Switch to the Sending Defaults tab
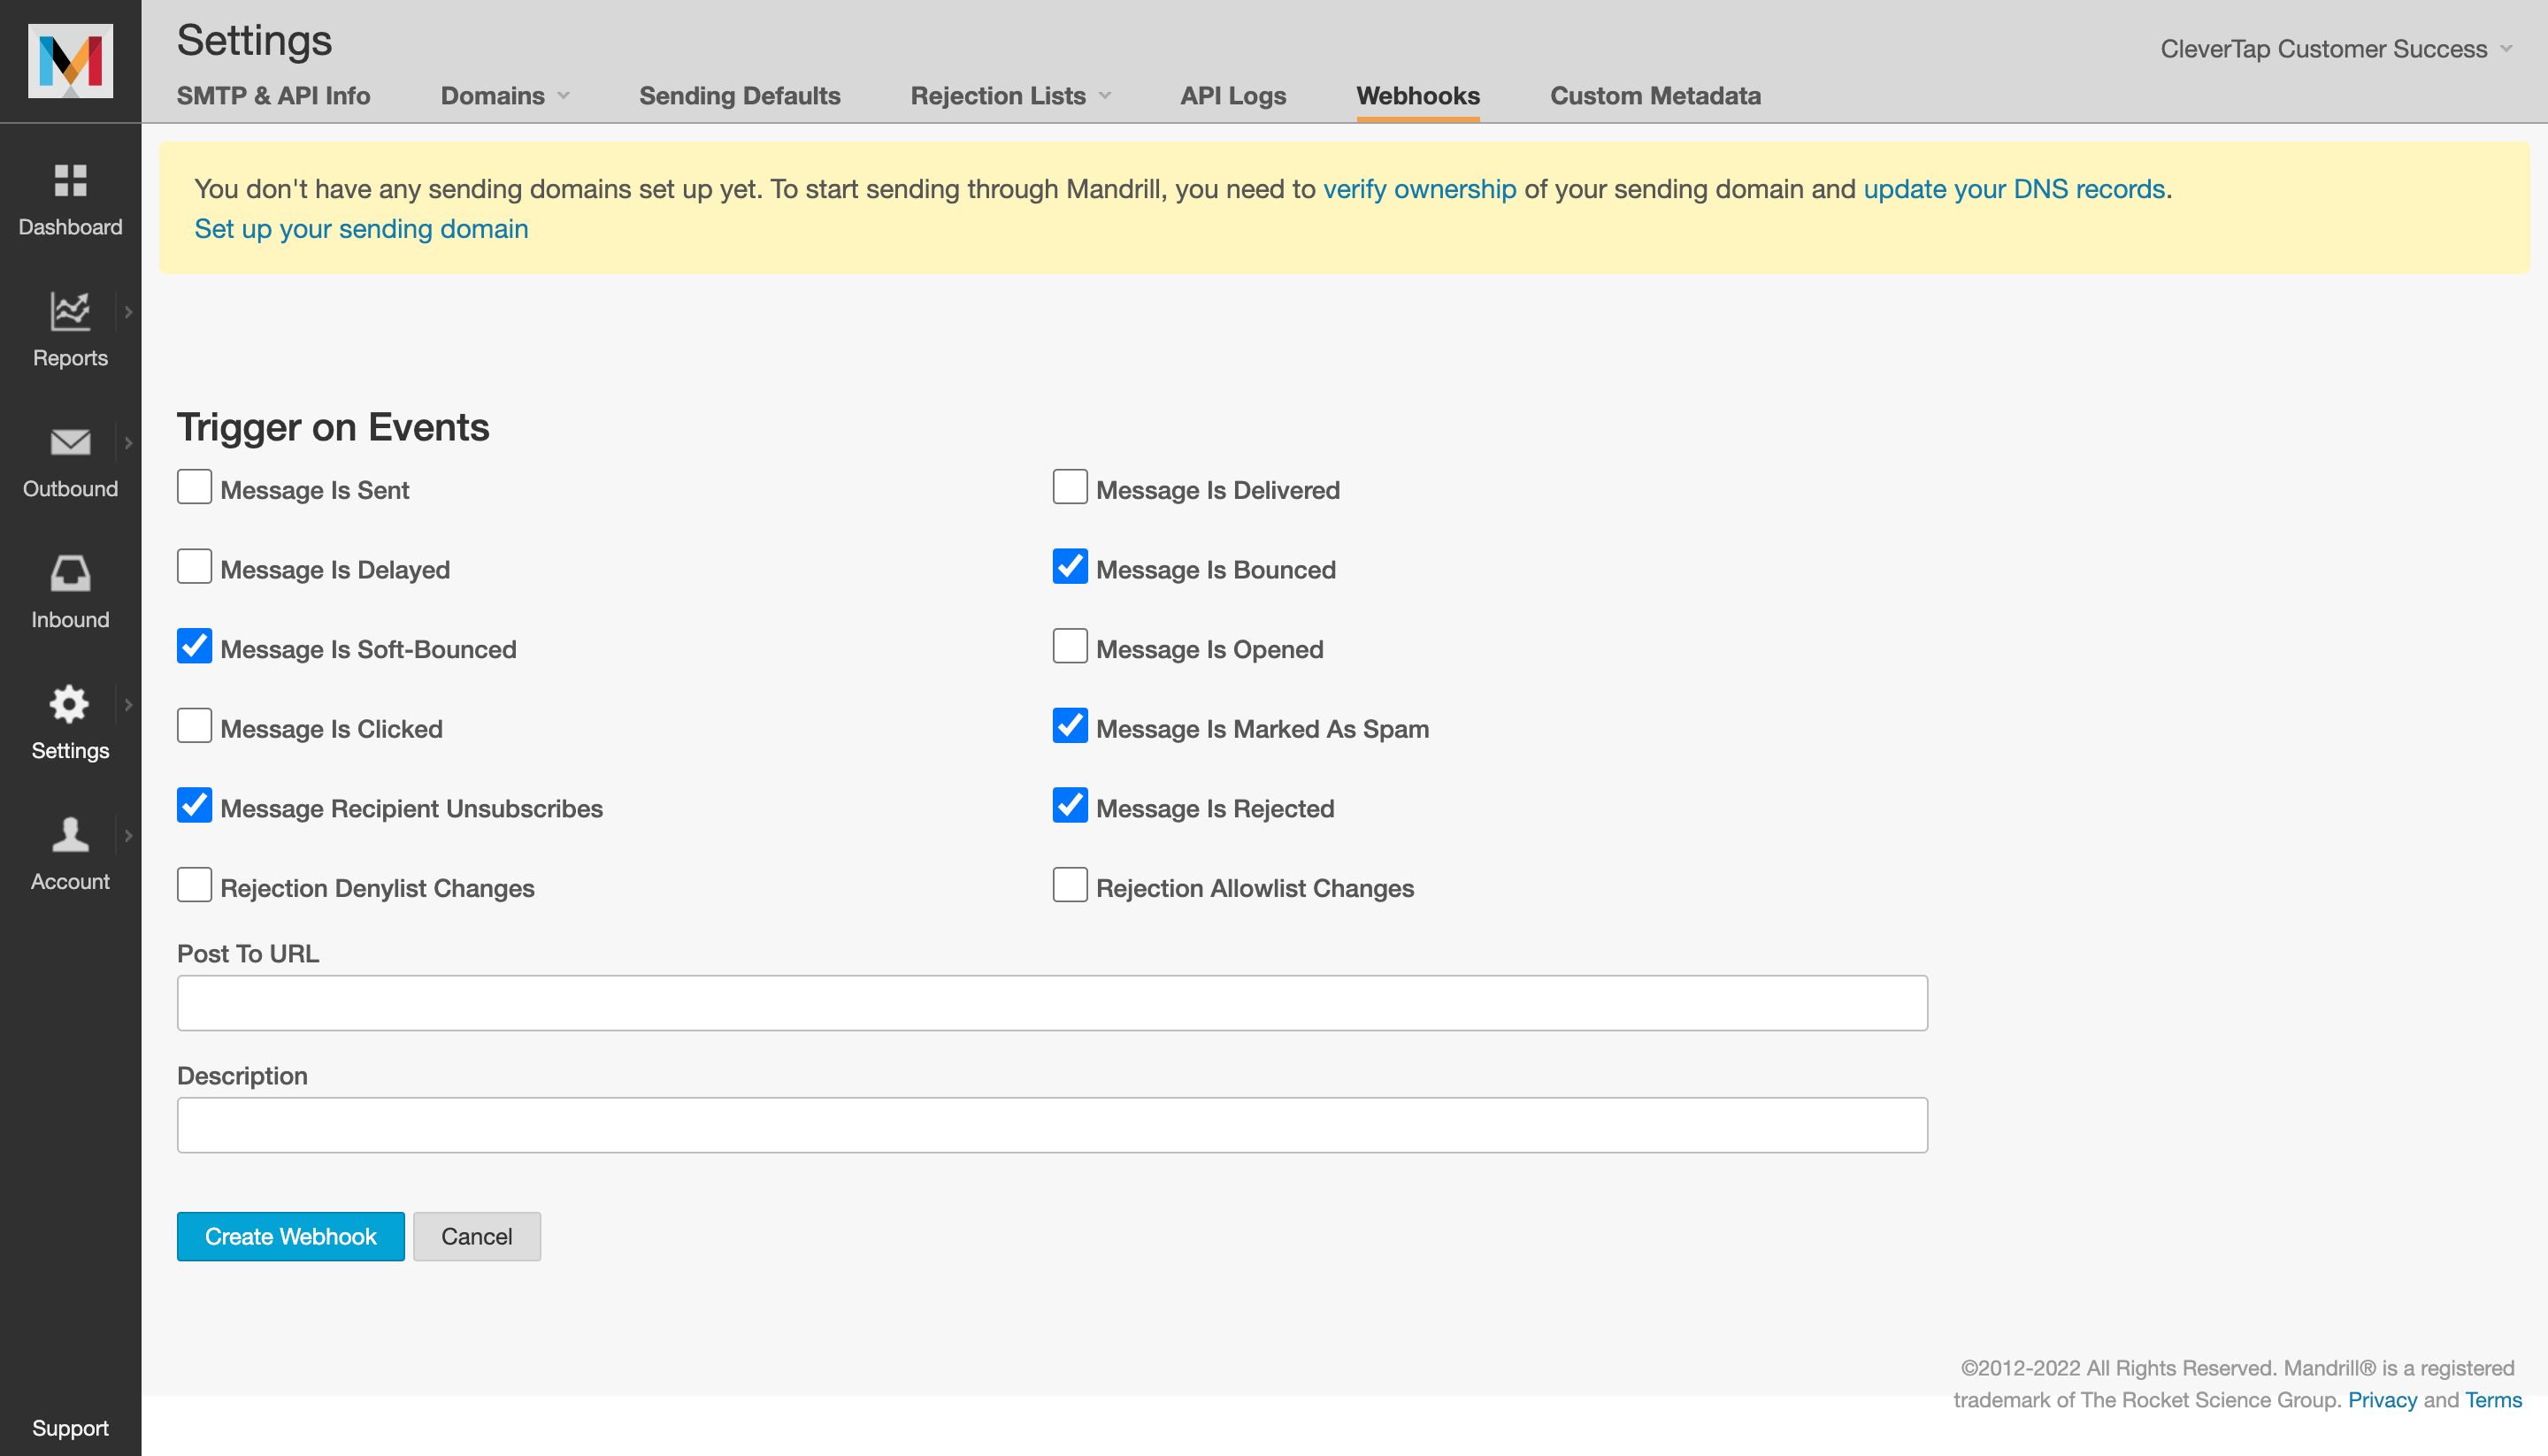The image size is (2548, 1456). coord(739,96)
